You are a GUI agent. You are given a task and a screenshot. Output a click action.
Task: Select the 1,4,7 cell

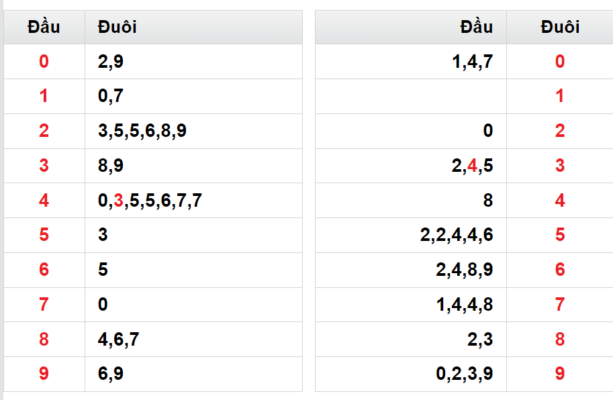411,61
